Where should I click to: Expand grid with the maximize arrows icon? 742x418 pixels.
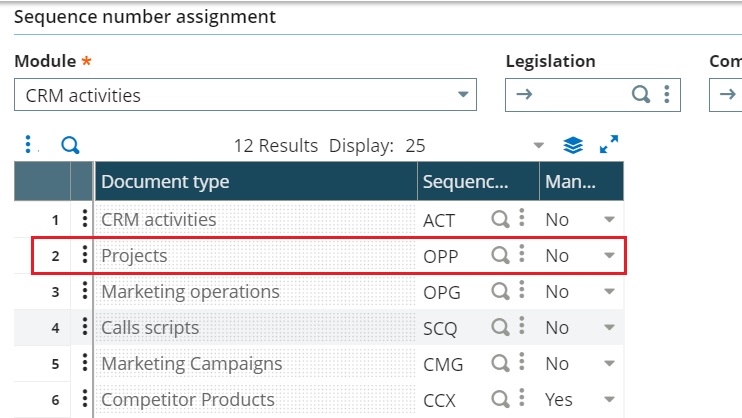point(609,144)
